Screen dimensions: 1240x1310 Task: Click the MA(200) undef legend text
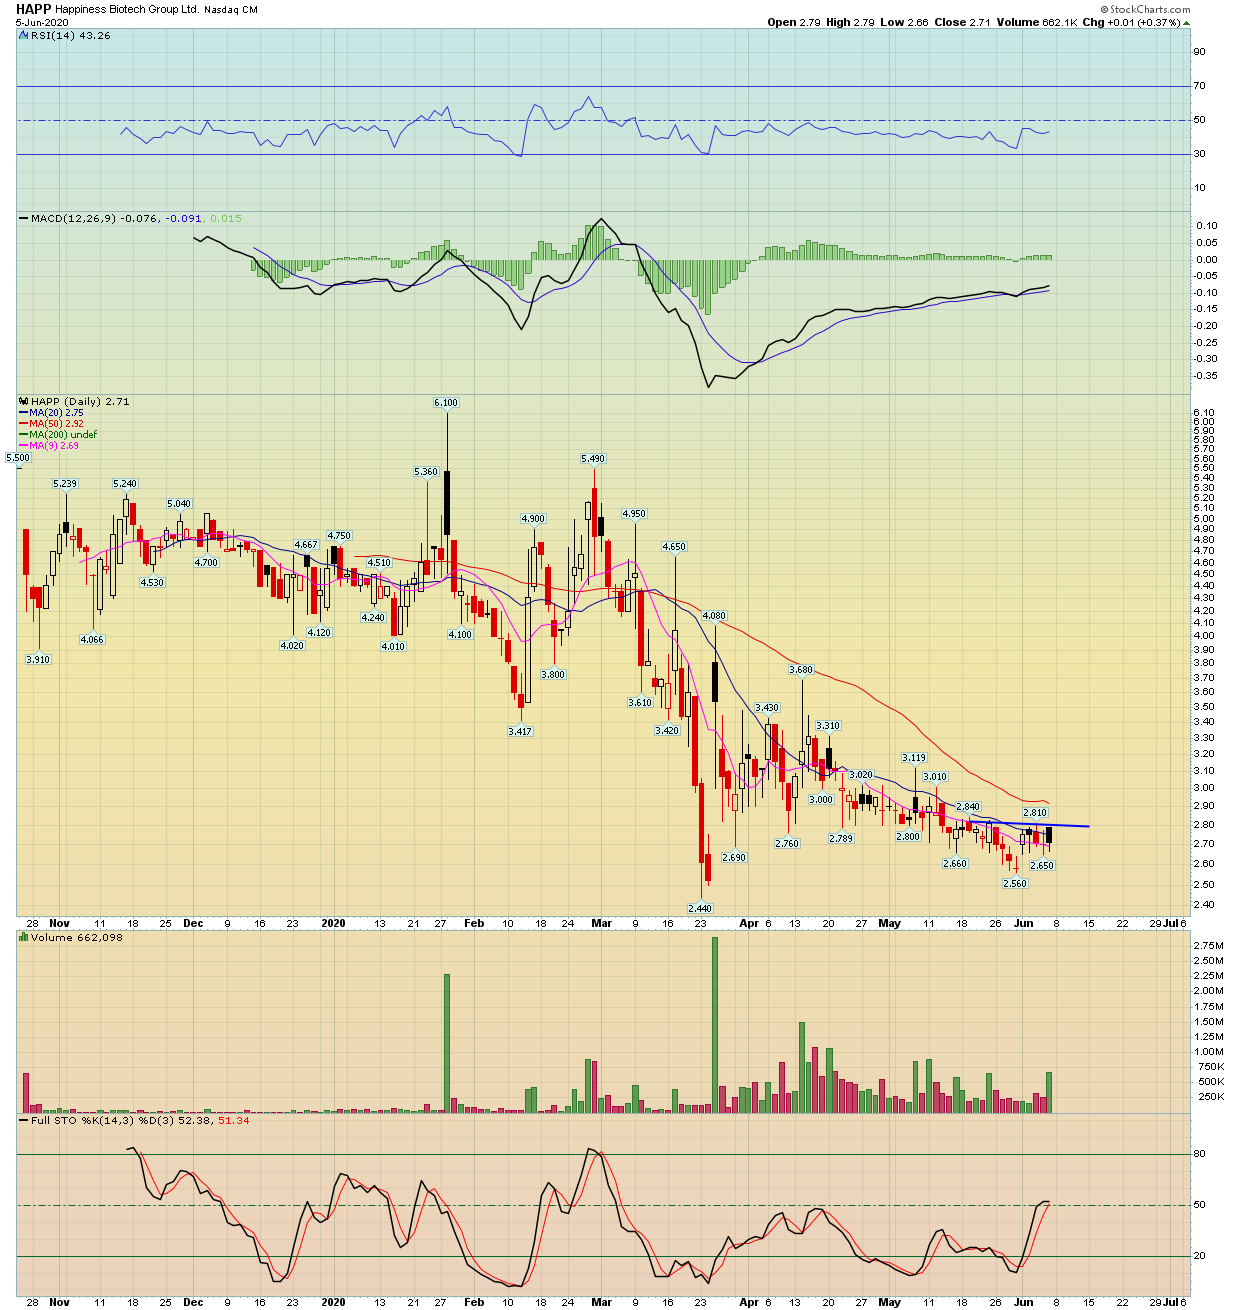pyautogui.click(x=63, y=434)
